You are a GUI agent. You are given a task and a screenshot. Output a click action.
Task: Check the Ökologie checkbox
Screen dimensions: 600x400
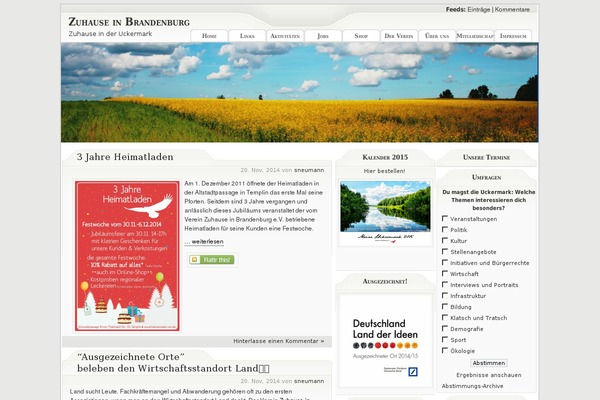tap(445, 350)
